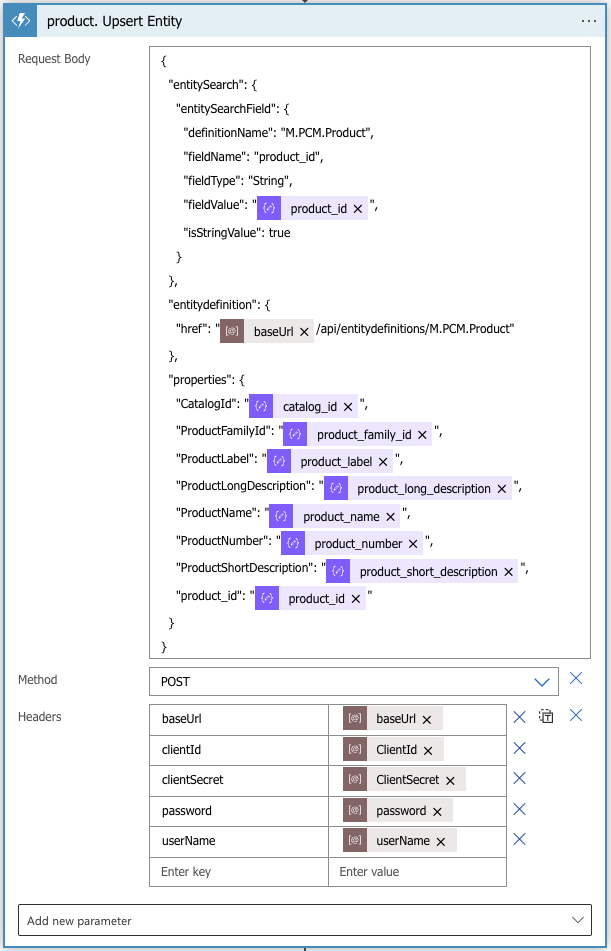This screenshot has width=611, height=951.
Task: Delete the Method parameter
Action: 576,679
